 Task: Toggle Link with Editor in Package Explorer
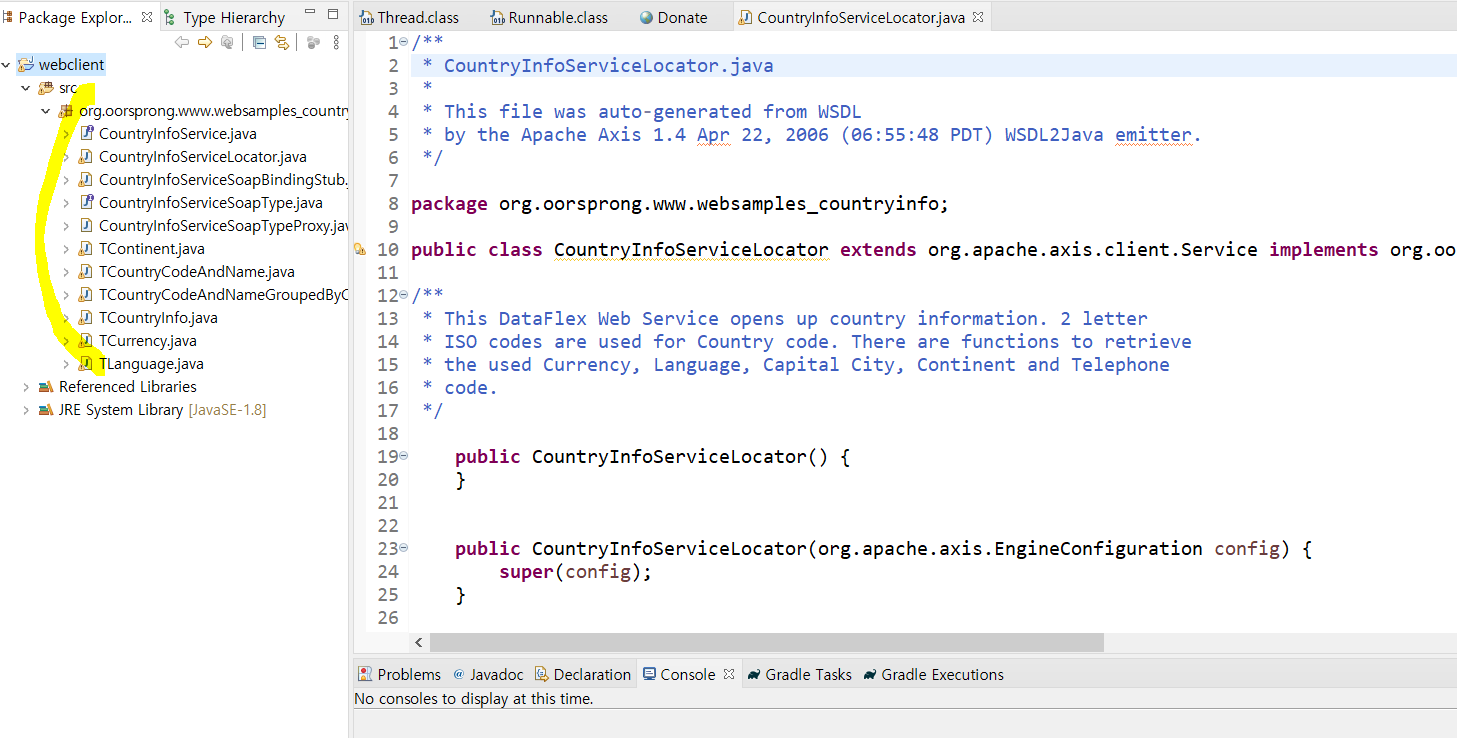click(x=282, y=42)
